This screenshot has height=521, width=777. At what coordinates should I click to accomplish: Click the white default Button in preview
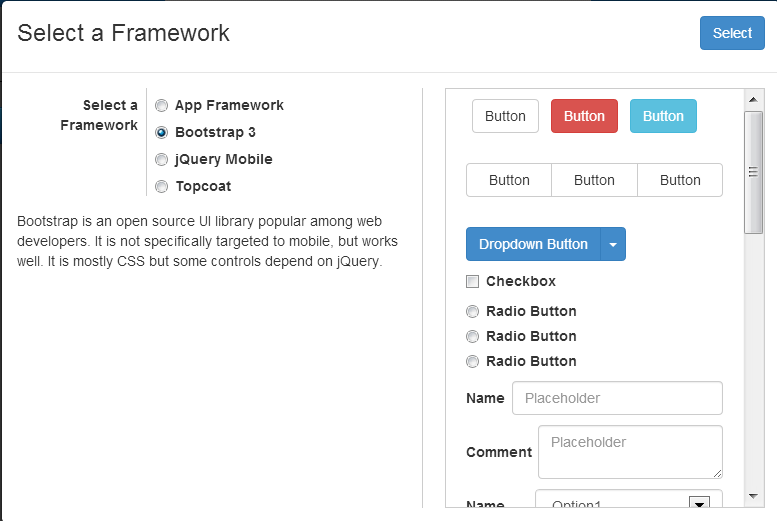tap(505, 116)
